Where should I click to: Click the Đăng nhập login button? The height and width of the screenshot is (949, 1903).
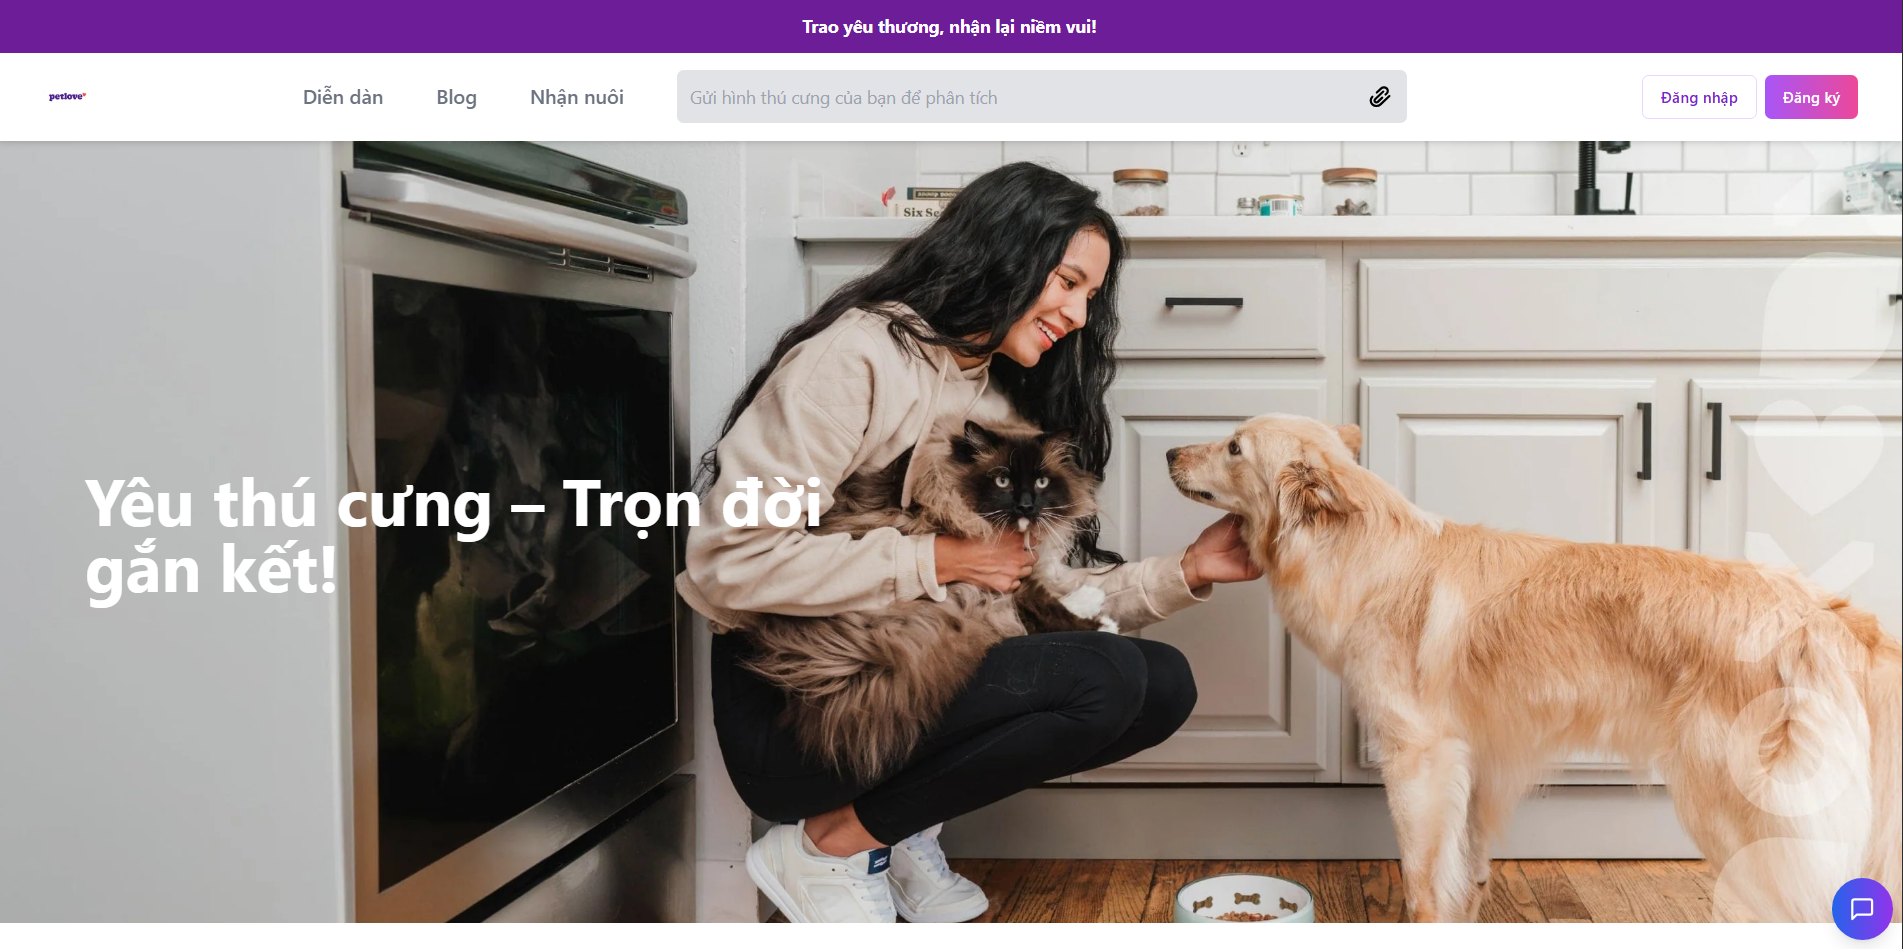(x=1698, y=97)
